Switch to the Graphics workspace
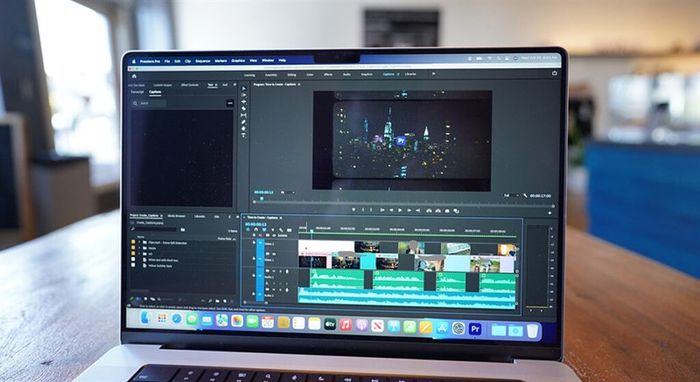Screen dimensions: 700x382 (367, 75)
